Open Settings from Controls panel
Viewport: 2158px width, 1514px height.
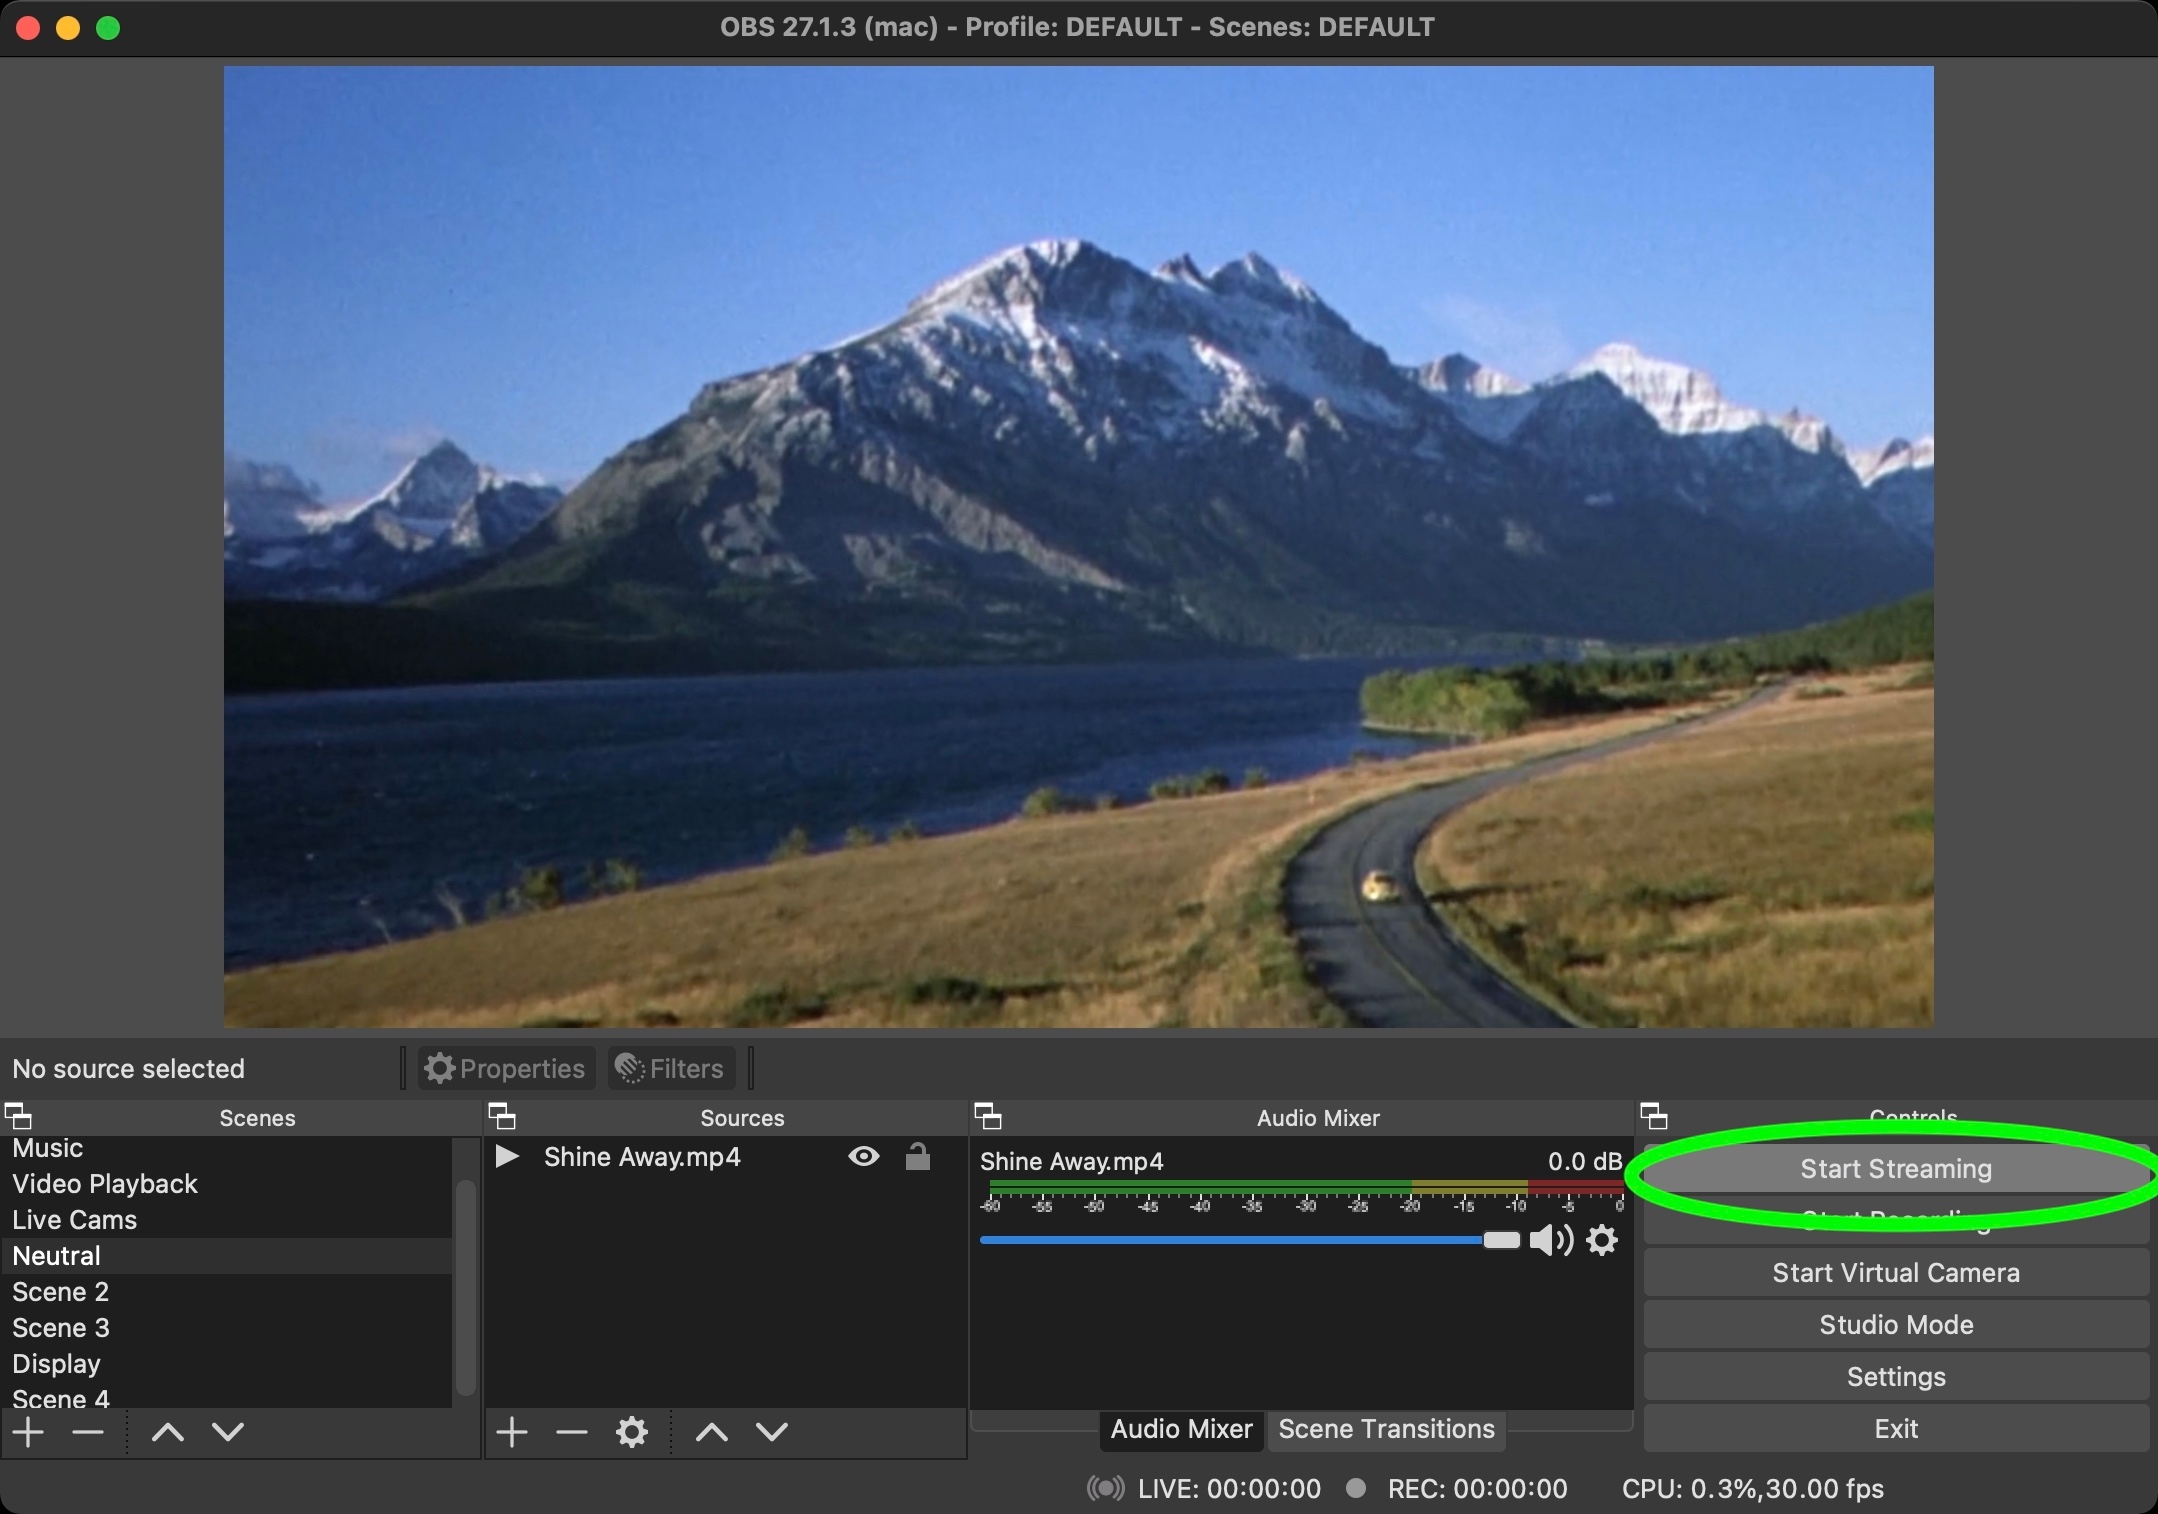click(1895, 1377)
